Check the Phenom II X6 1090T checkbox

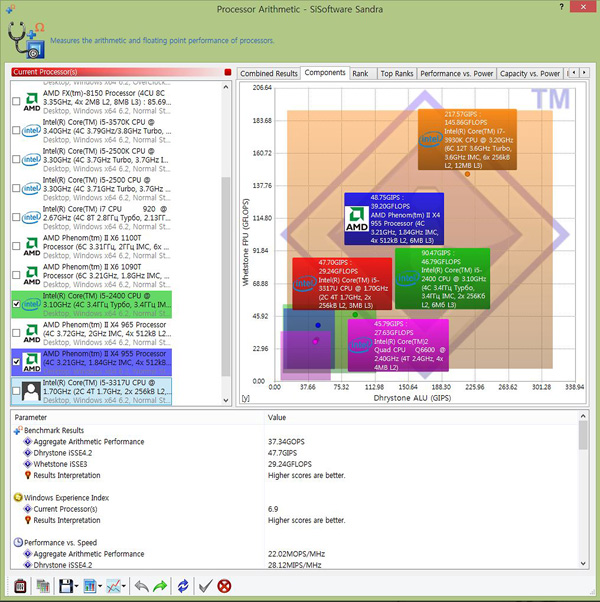[x=16, y=275]
